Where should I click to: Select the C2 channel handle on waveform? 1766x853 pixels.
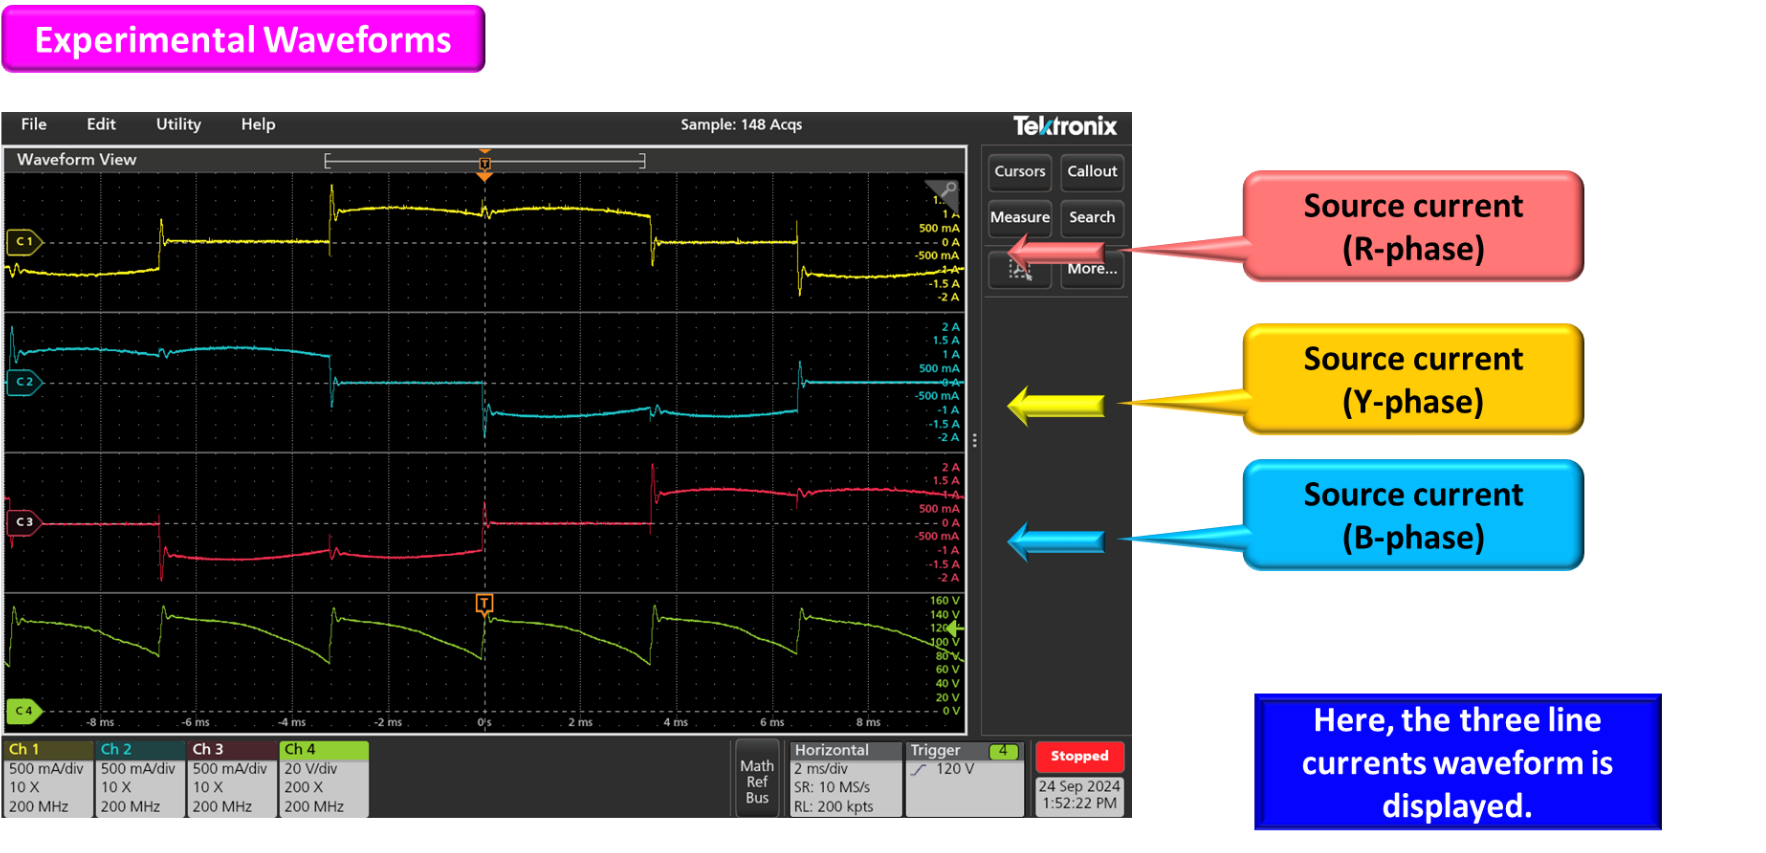click(x=24, y=382)
